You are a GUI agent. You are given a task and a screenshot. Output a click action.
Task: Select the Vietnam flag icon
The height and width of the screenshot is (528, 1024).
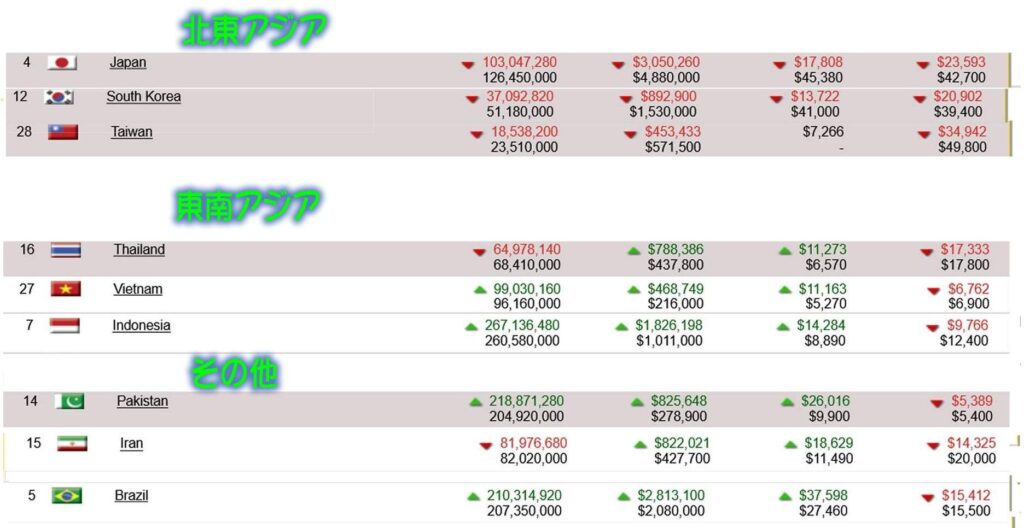click(x=66, y=288)
